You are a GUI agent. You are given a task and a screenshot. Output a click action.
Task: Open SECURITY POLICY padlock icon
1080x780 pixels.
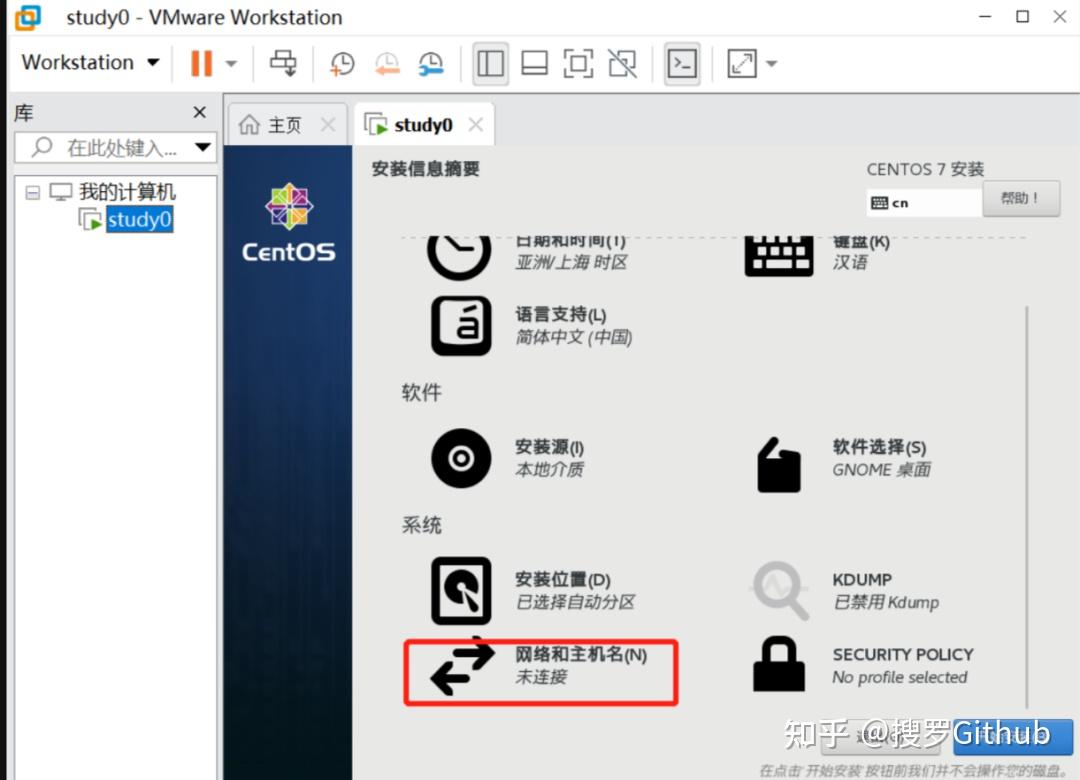point(779,664)
